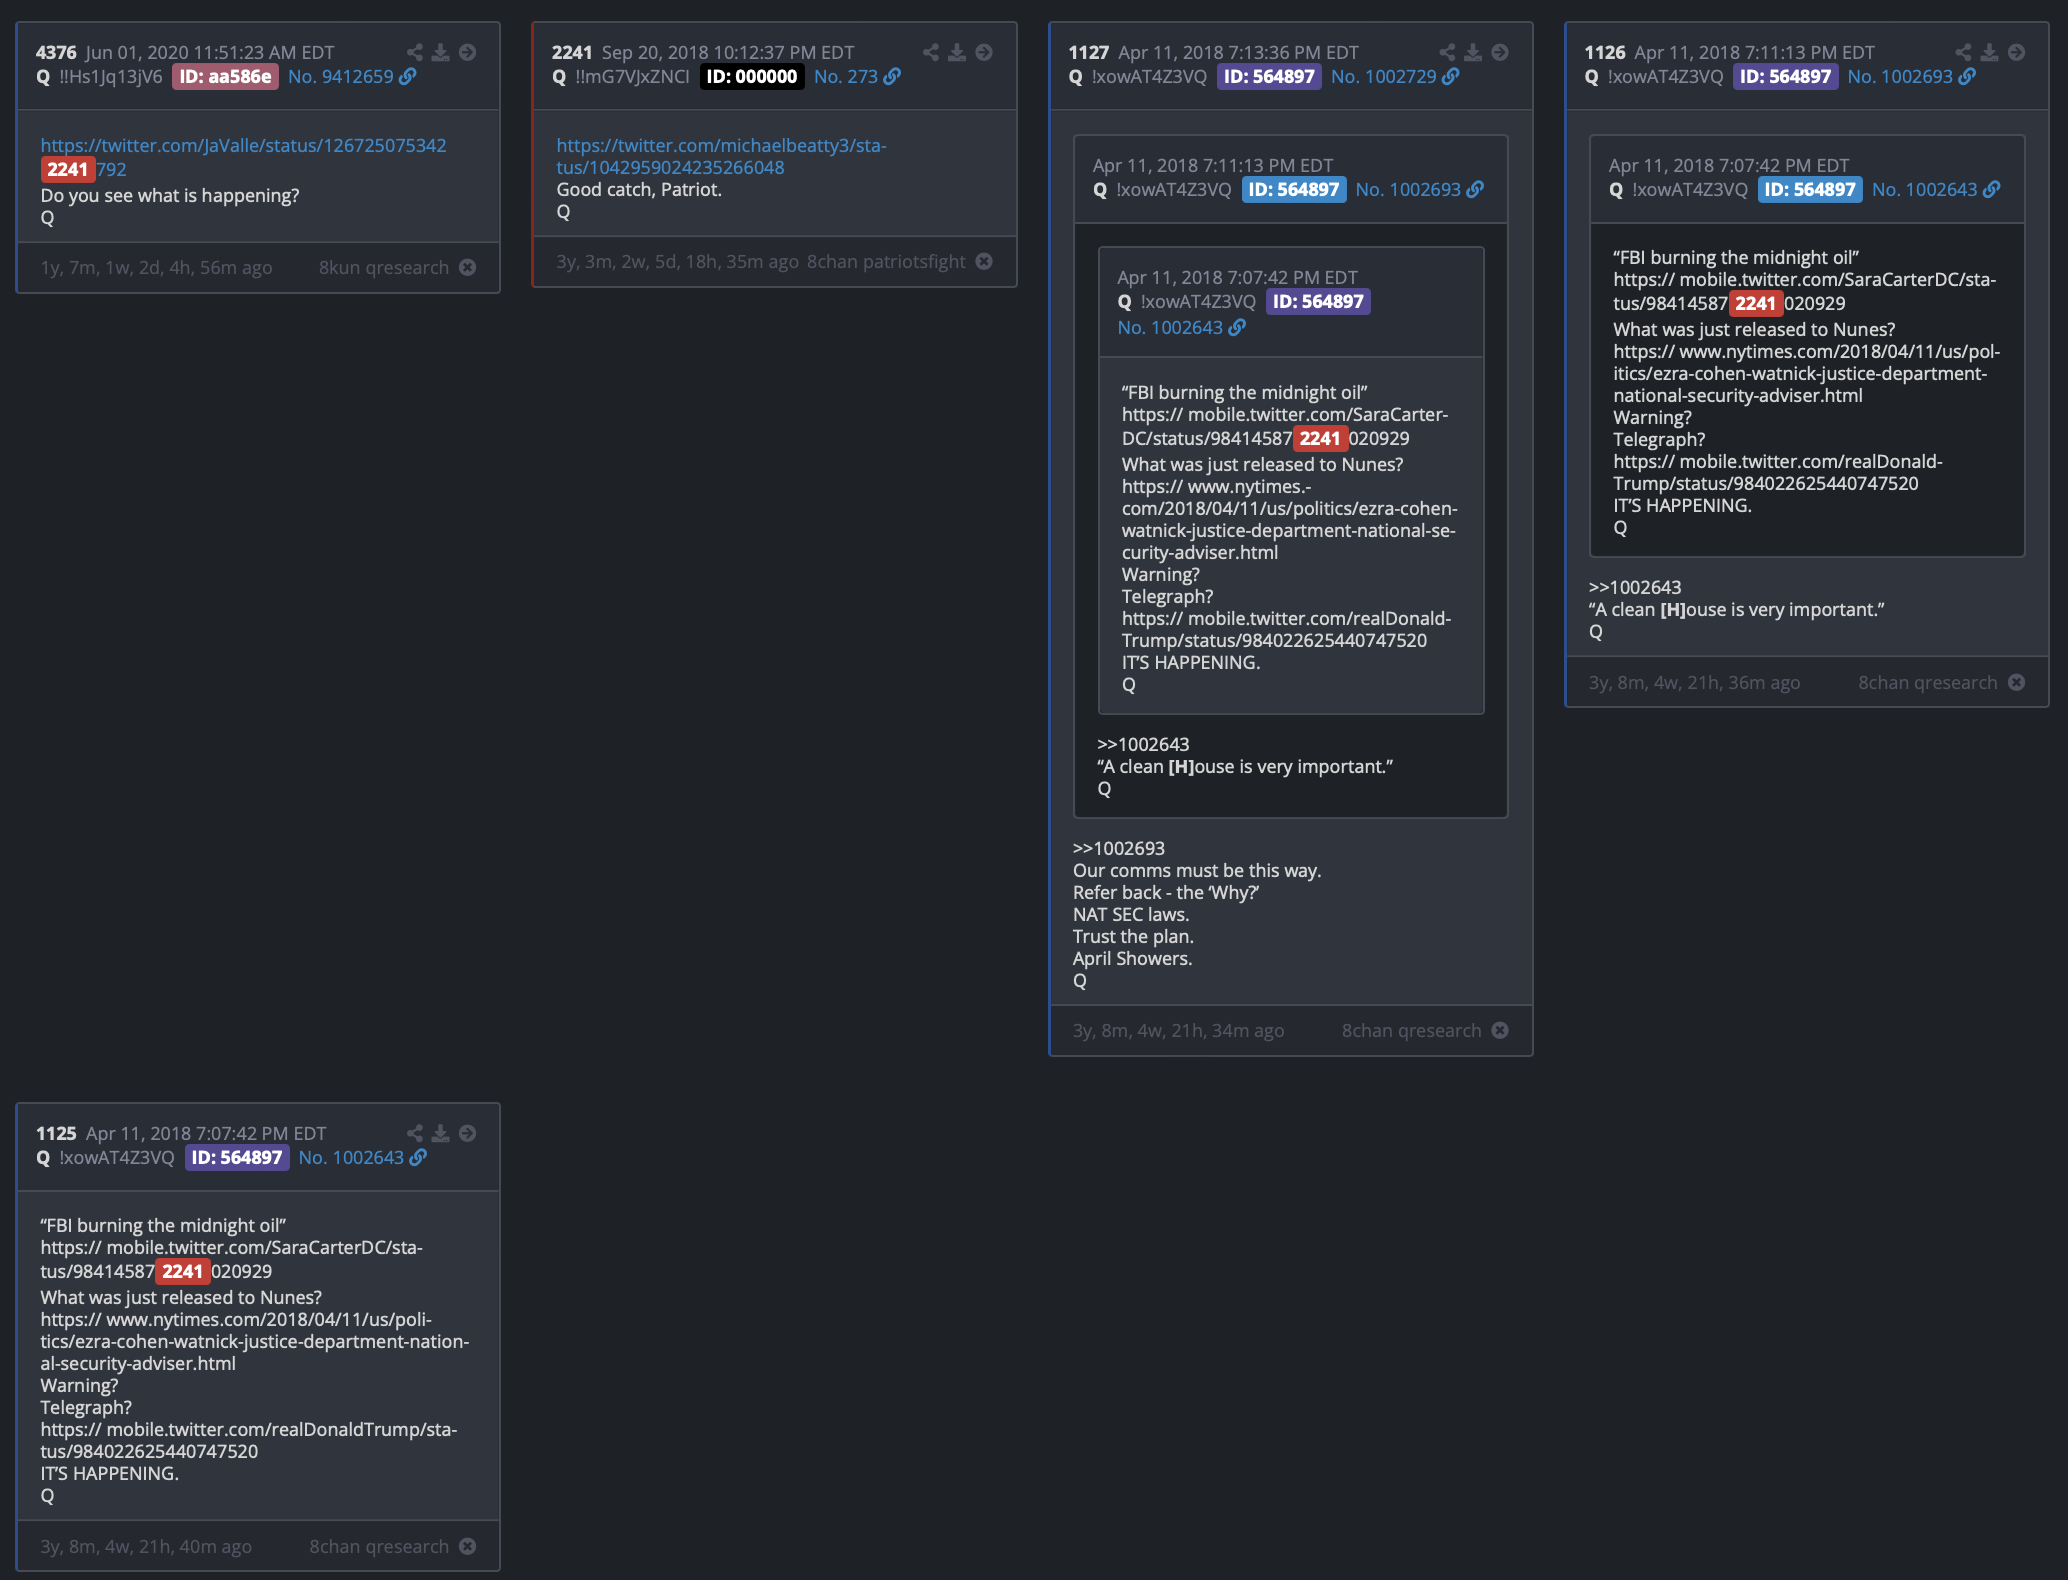Open post 1127 via arrow icon

click(1500, 52)
